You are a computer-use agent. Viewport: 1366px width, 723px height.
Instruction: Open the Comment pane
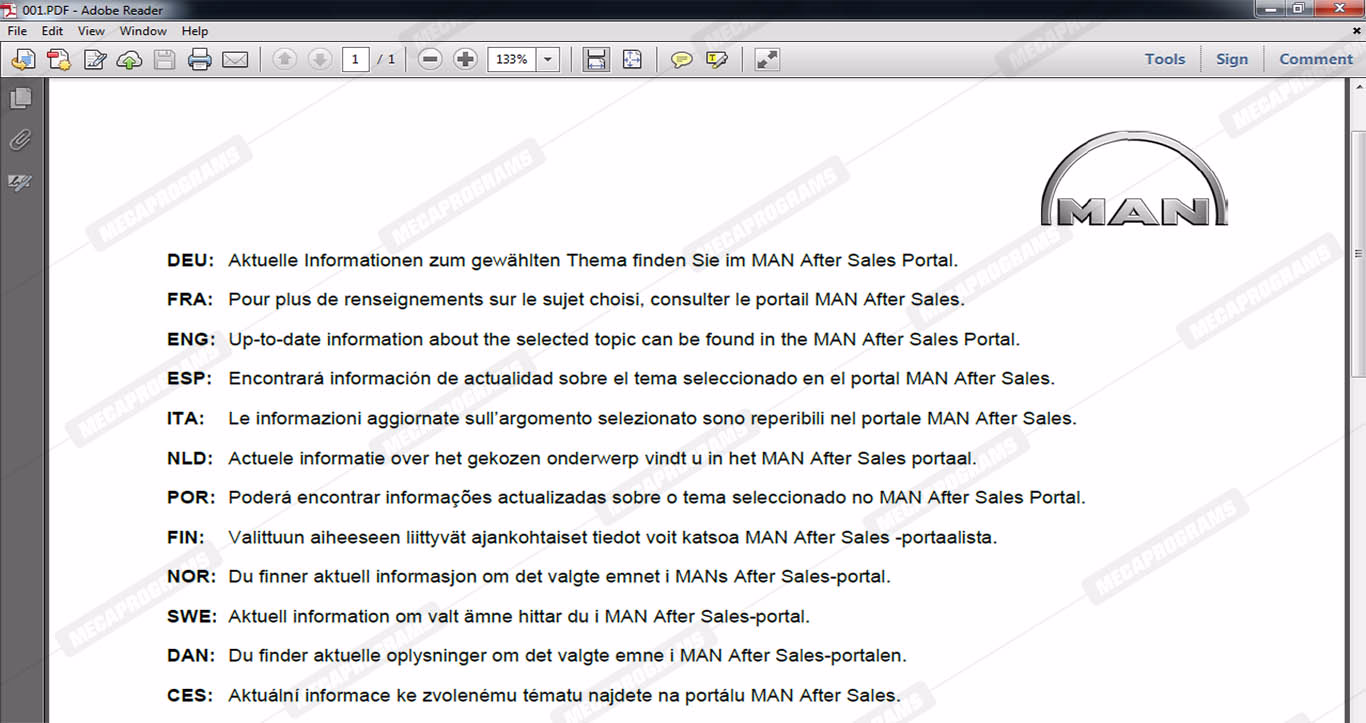(1316, 59)
